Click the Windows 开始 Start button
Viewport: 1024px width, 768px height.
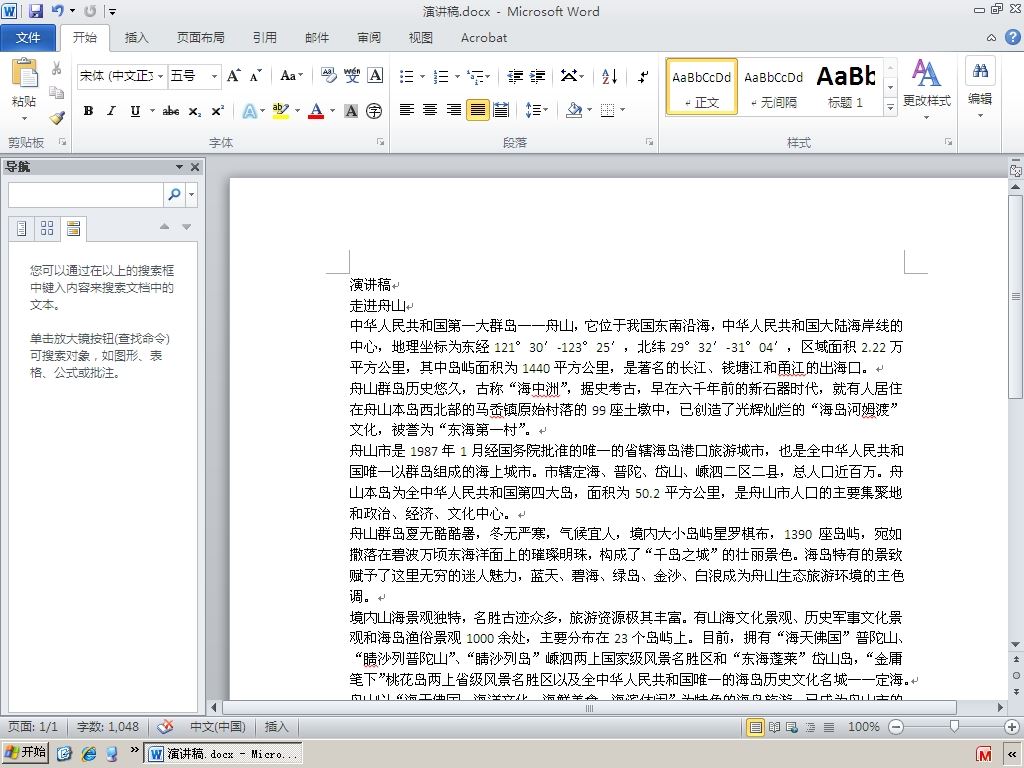point(25,753)
